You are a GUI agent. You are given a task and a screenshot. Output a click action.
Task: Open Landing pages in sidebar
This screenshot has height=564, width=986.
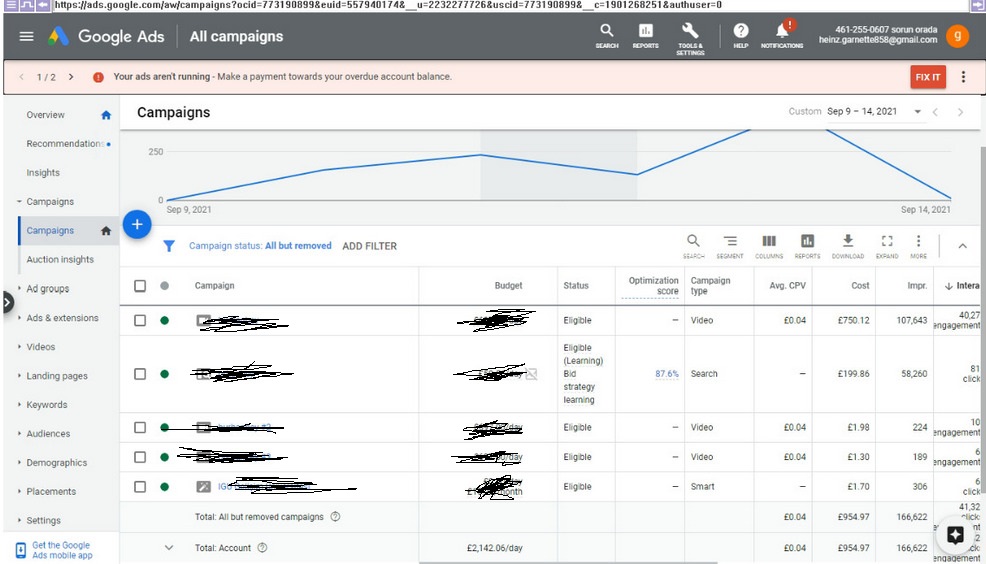click(x=57, y=376)
